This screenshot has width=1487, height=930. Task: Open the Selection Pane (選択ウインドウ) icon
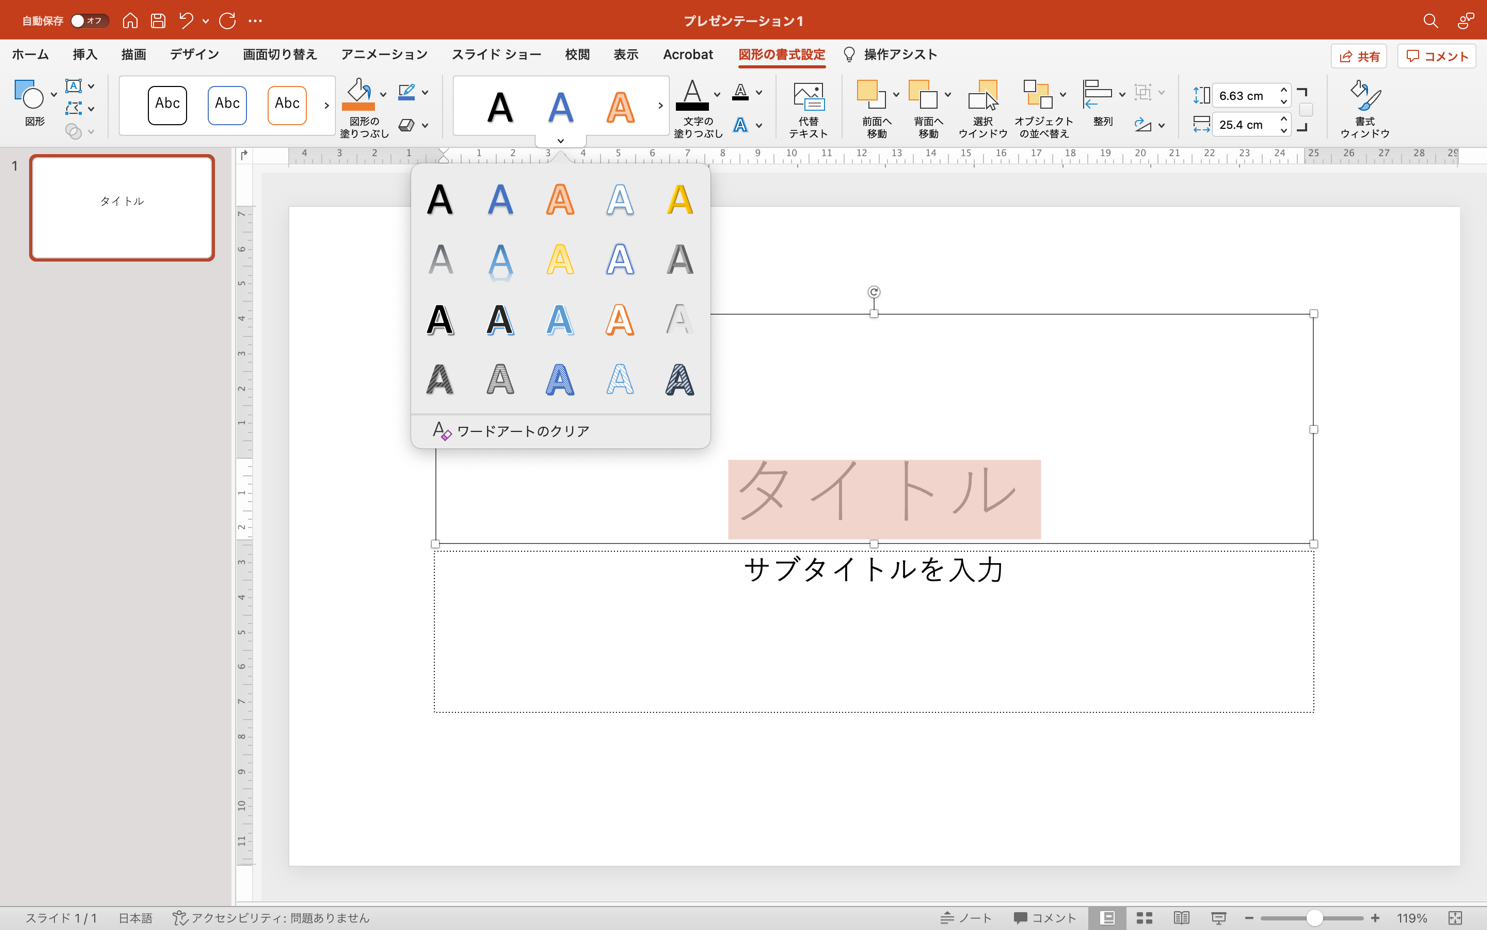click(982, 97)
